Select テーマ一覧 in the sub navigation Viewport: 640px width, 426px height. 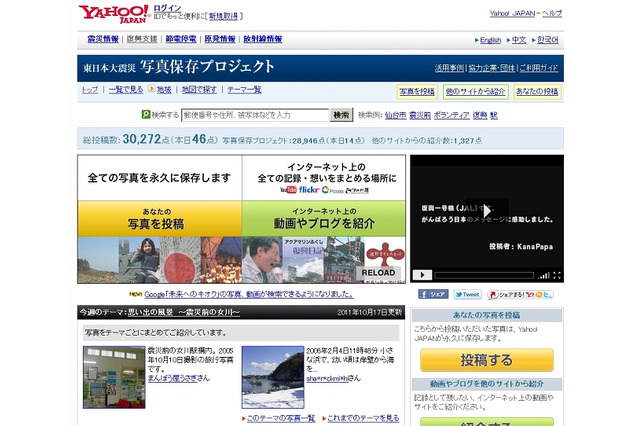[244, 89]
